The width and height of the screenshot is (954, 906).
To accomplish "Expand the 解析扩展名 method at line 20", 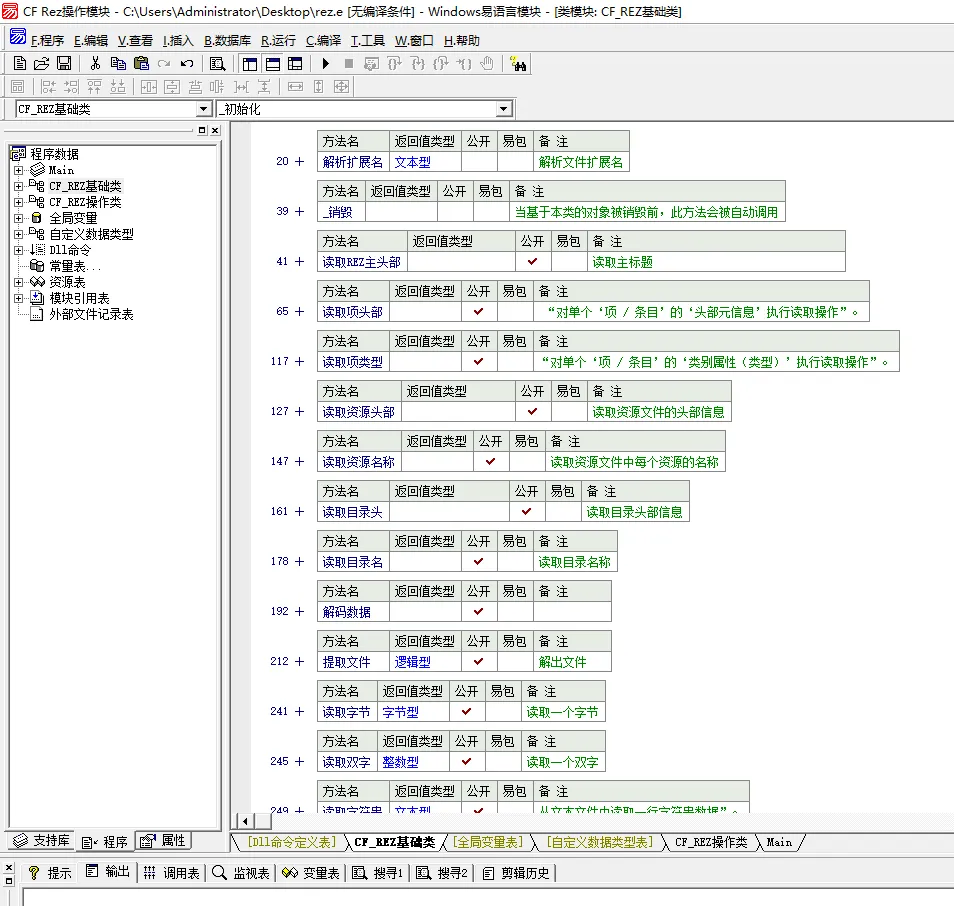I will coord(299,162).
